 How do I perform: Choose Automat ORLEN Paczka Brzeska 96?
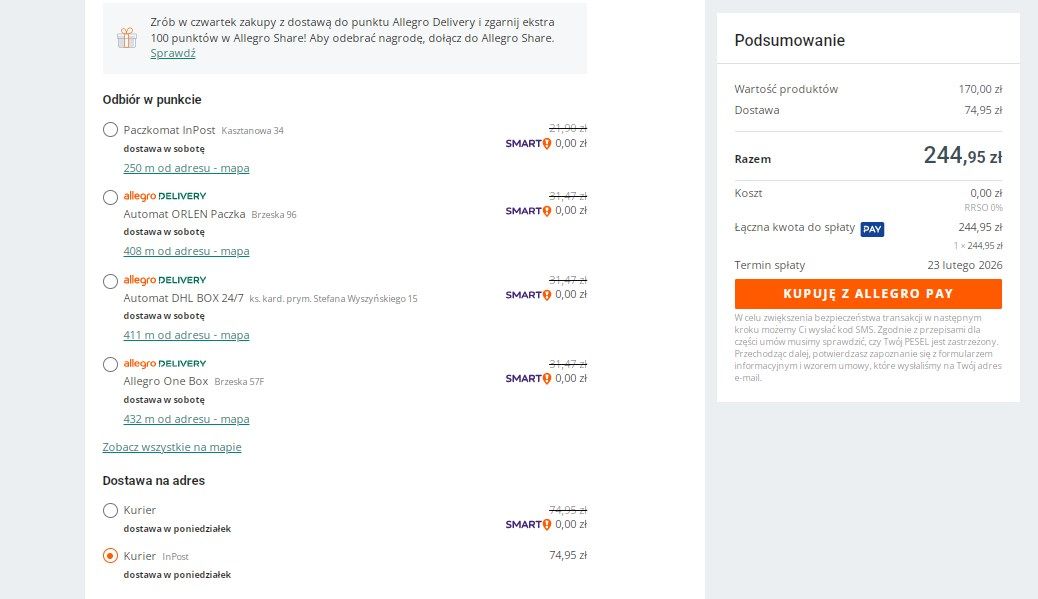[x=111, y=197]
